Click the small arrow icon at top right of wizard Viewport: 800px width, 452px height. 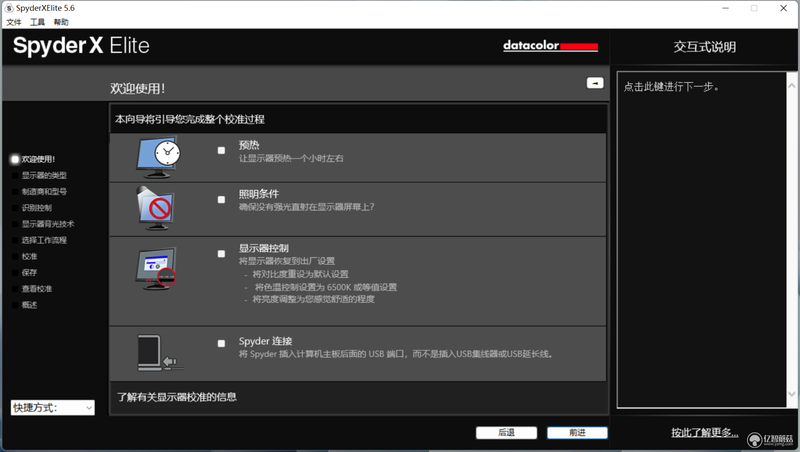[595, 83]
